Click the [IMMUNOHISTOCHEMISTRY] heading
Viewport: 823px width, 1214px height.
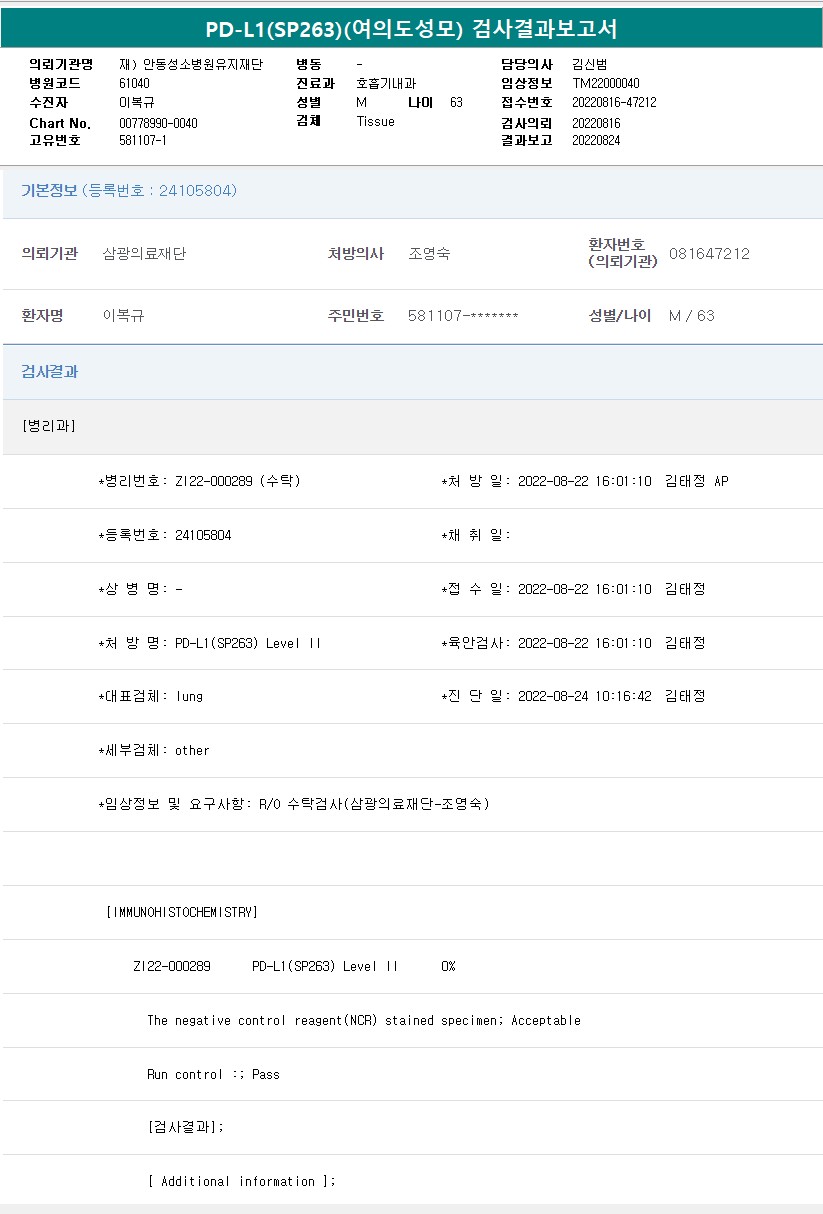coord(181,912)
